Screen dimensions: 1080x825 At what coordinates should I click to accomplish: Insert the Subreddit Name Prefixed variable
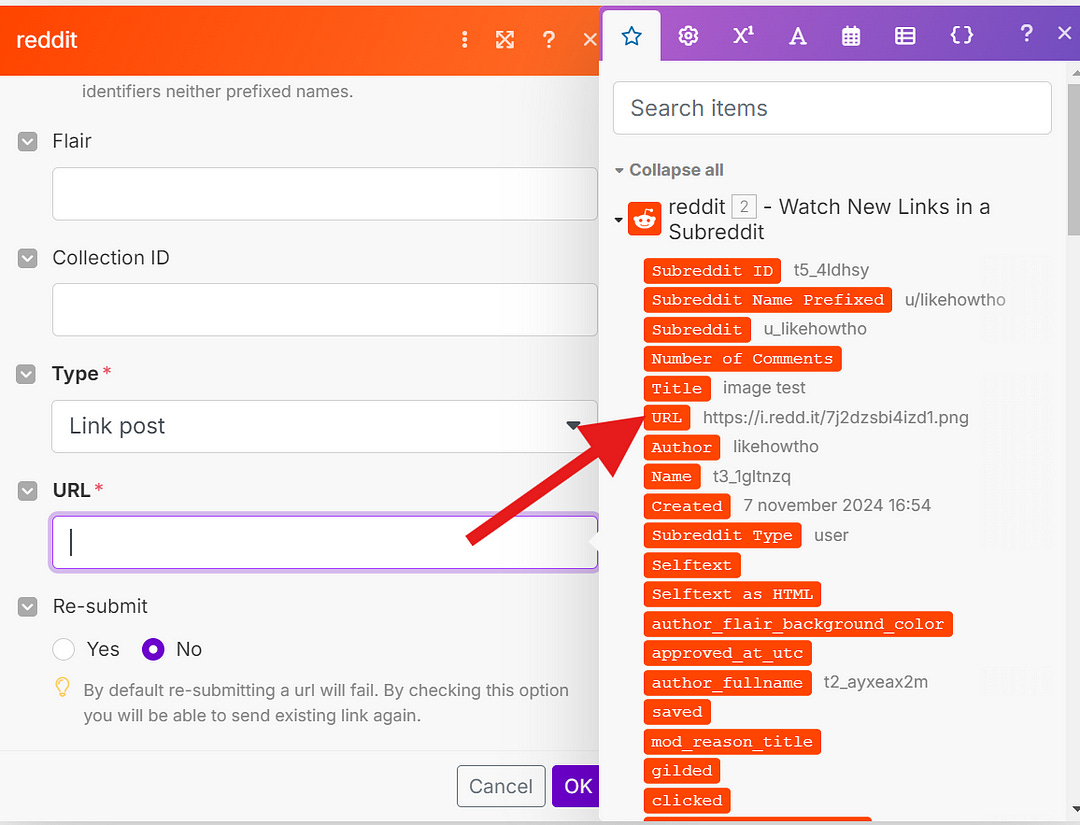[x=767, y=300]
